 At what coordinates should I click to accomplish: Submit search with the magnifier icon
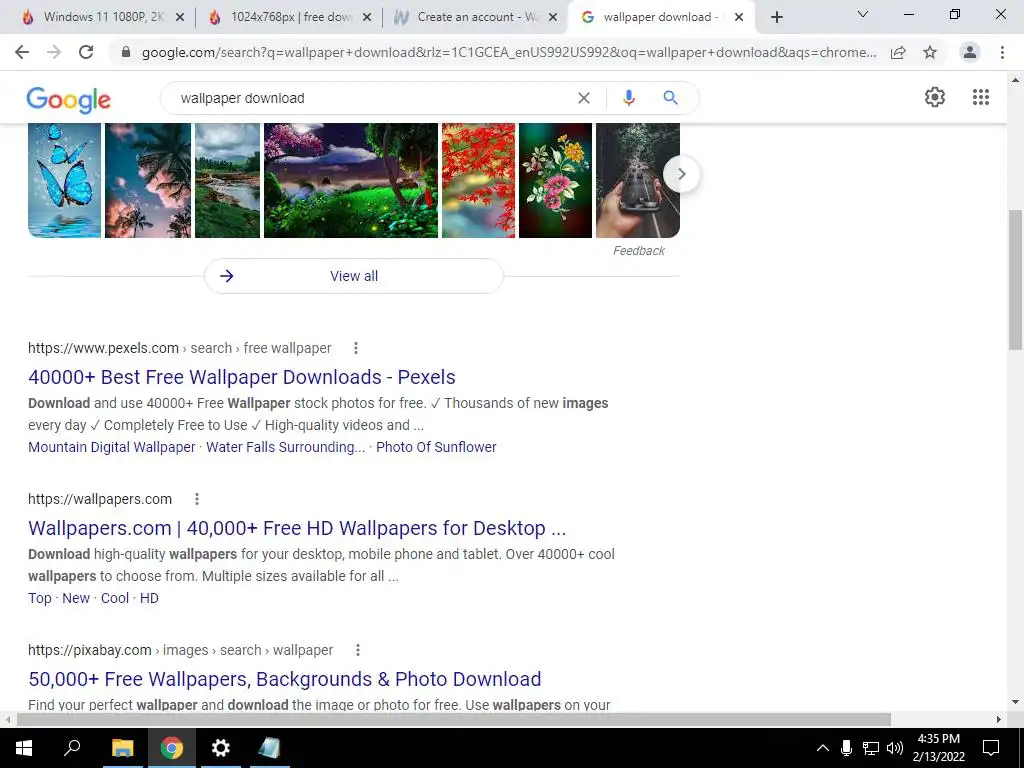click(670, 98)
